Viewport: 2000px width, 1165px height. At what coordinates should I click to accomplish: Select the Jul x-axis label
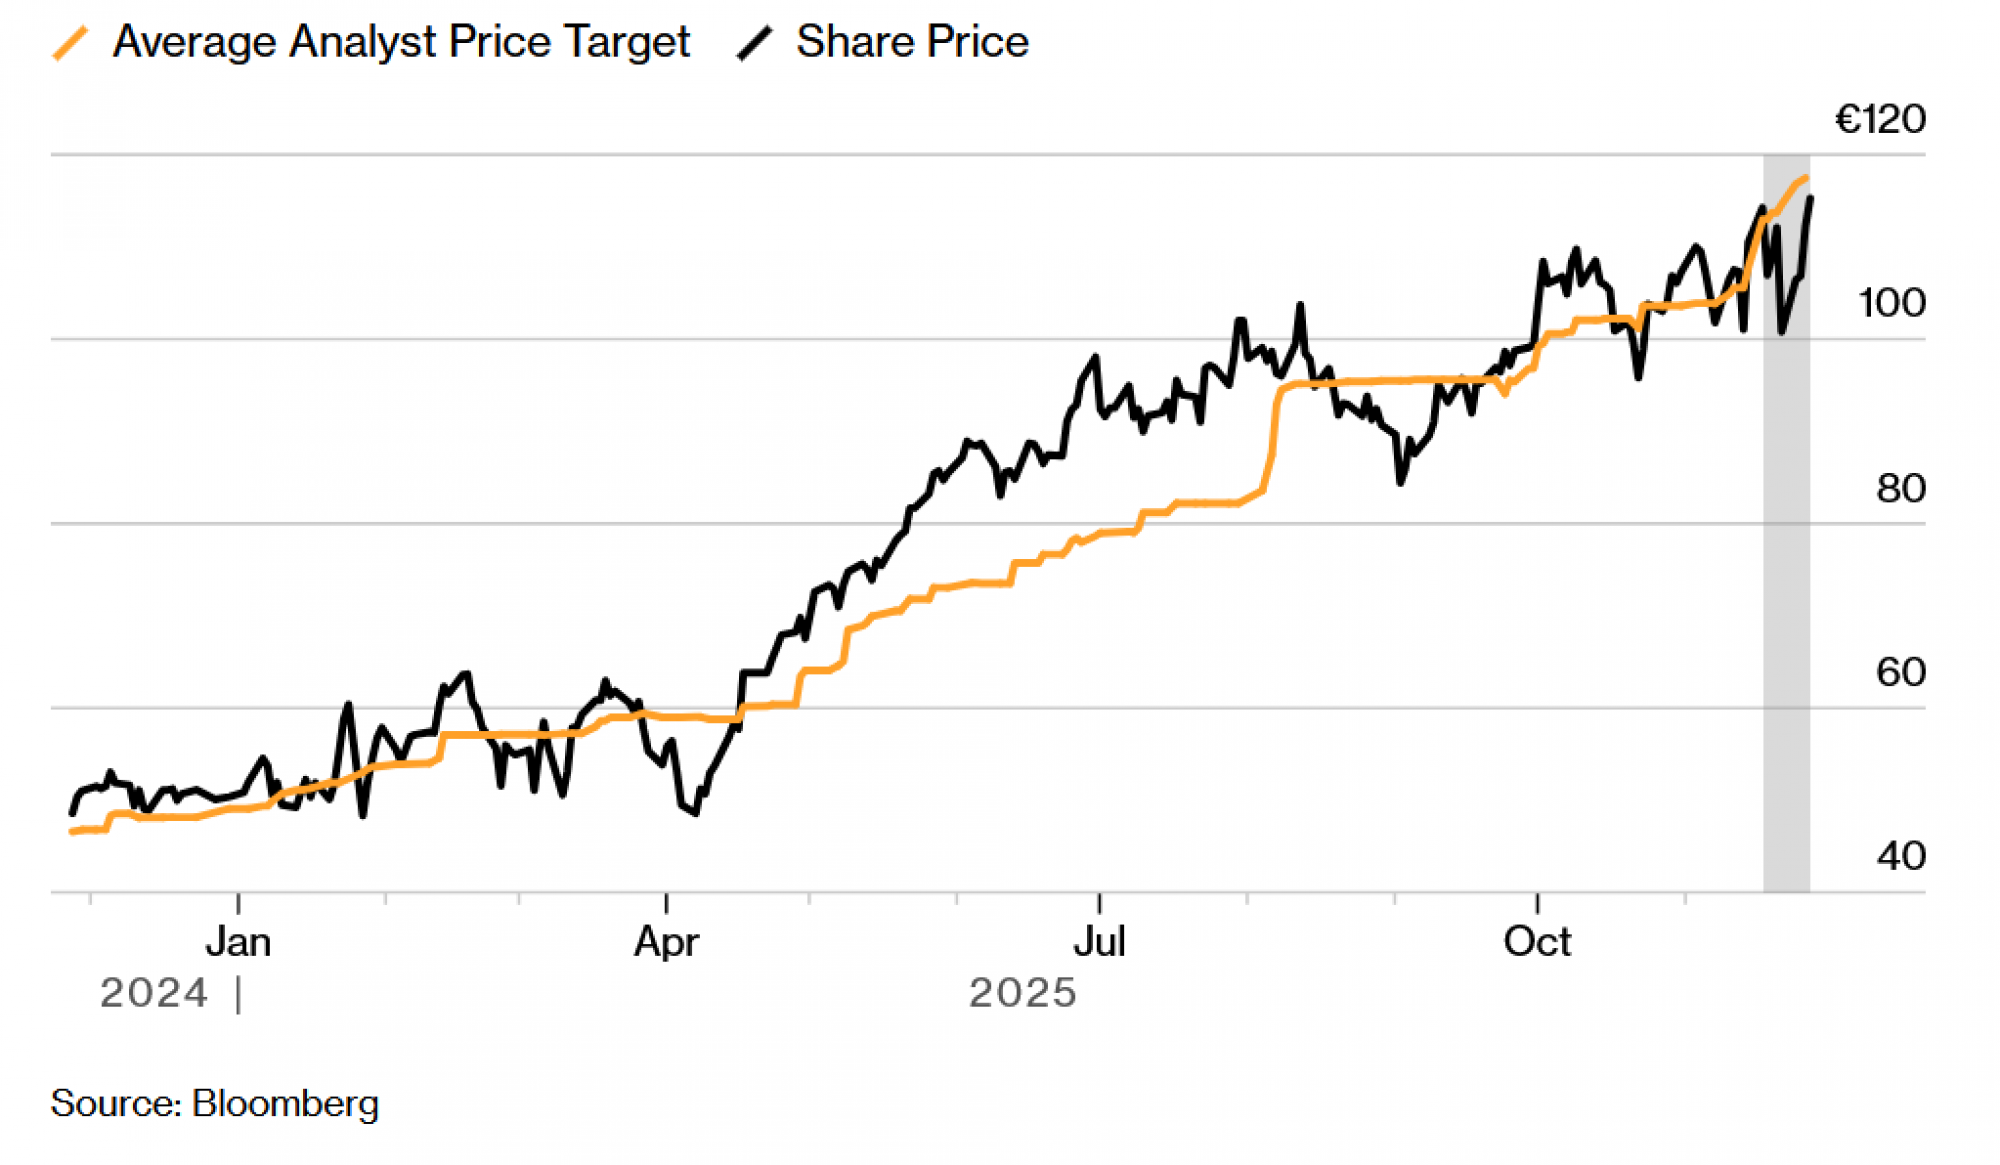[x=1099, y=942]
